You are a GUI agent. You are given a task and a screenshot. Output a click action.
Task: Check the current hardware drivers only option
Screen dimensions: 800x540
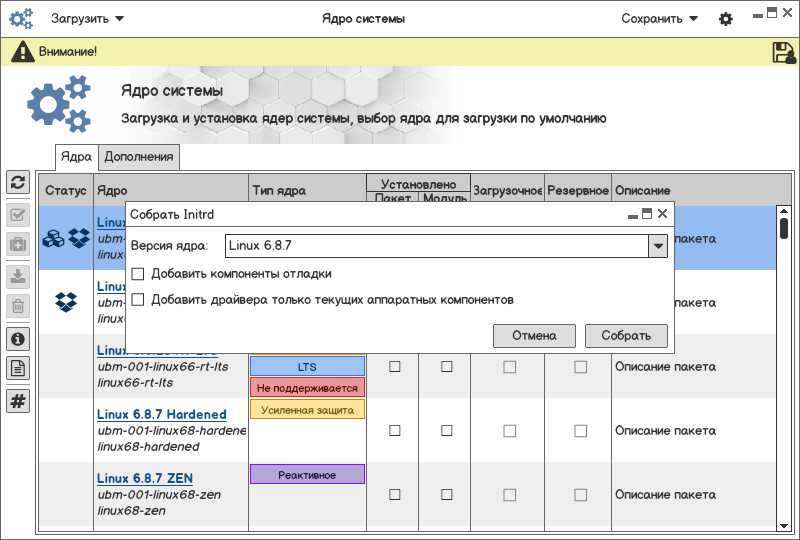pyautogui.click(x=138, y=299)
